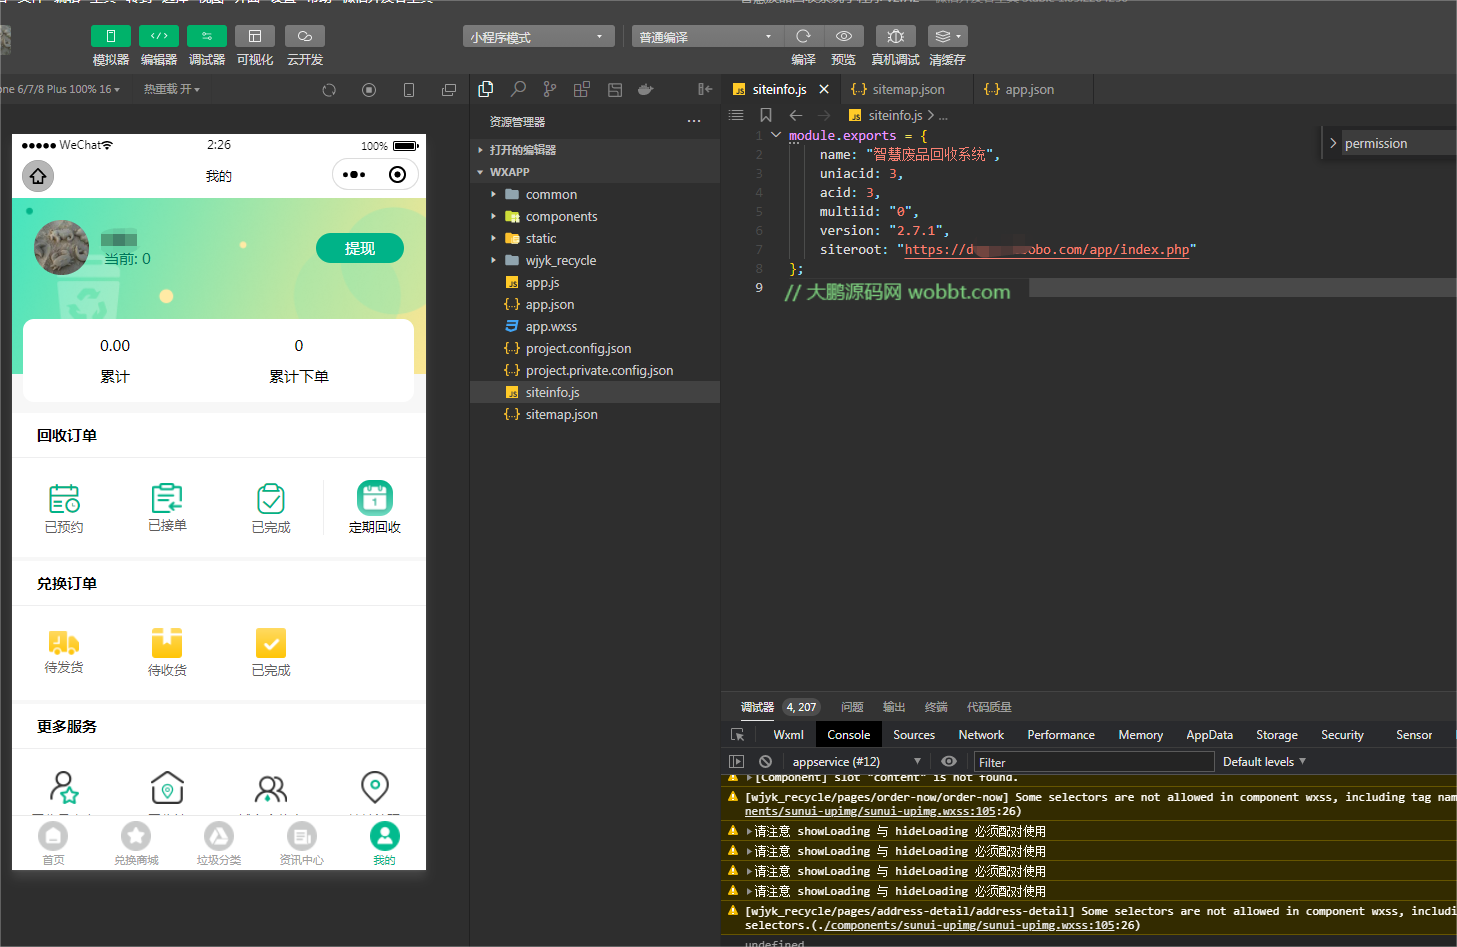Click the simulator home button icon
Image resolution: width=1457 pixels, height=947 pixels.
pos(38,176)
